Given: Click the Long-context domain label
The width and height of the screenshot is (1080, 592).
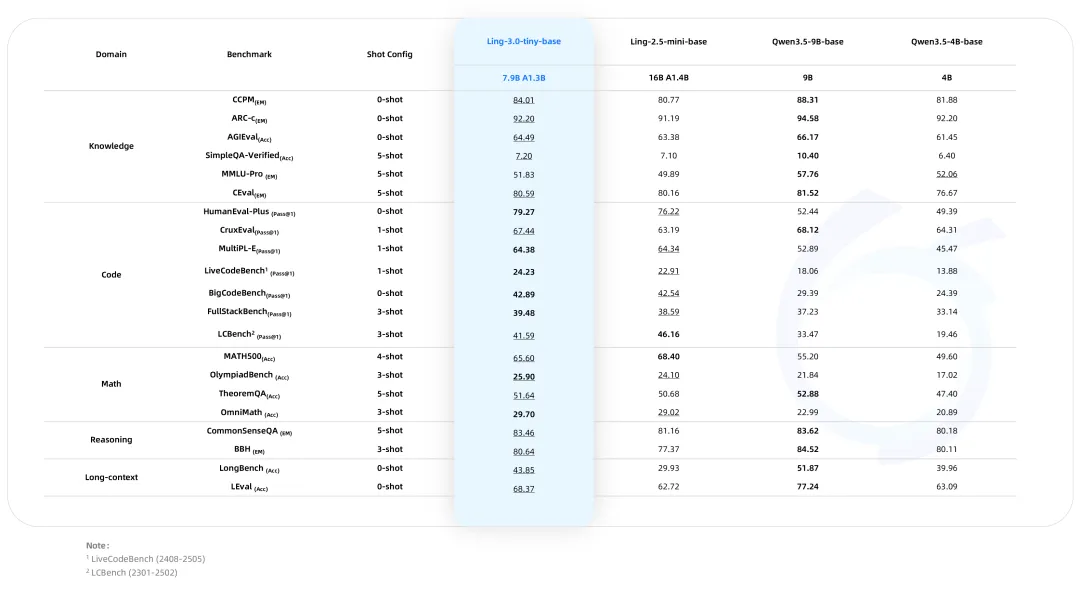Looking at the screenshot, I should coord(111,478).
